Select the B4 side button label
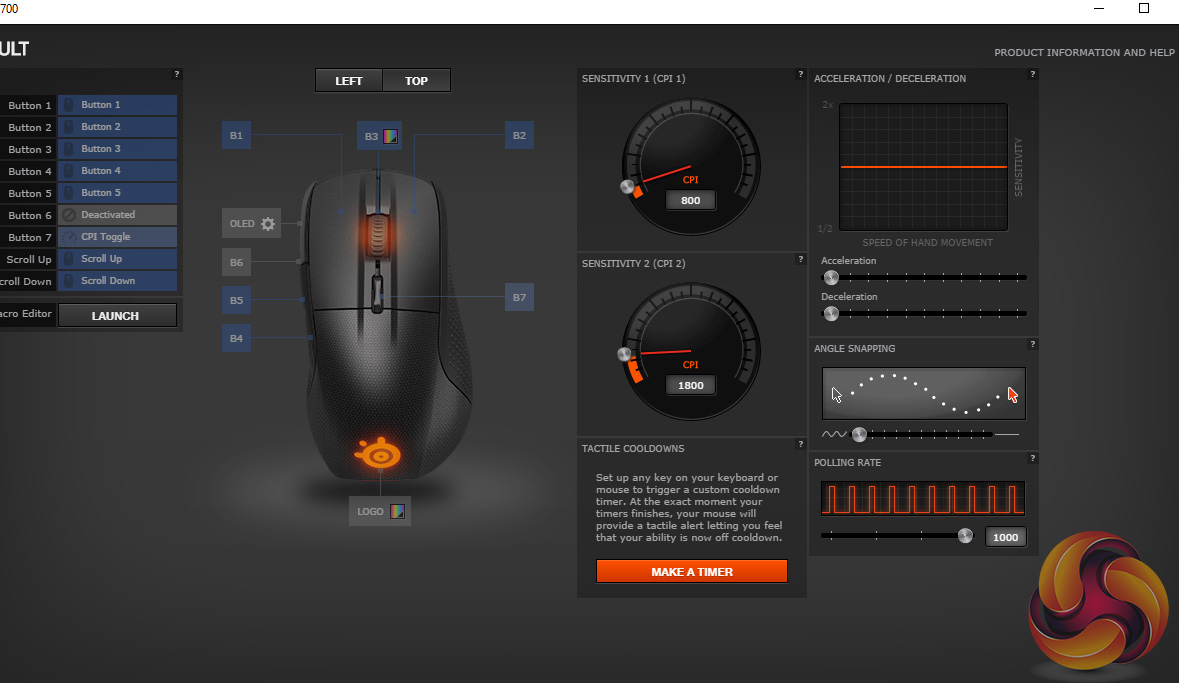The height and width of the screenshot is (683, 1179). 236,338
